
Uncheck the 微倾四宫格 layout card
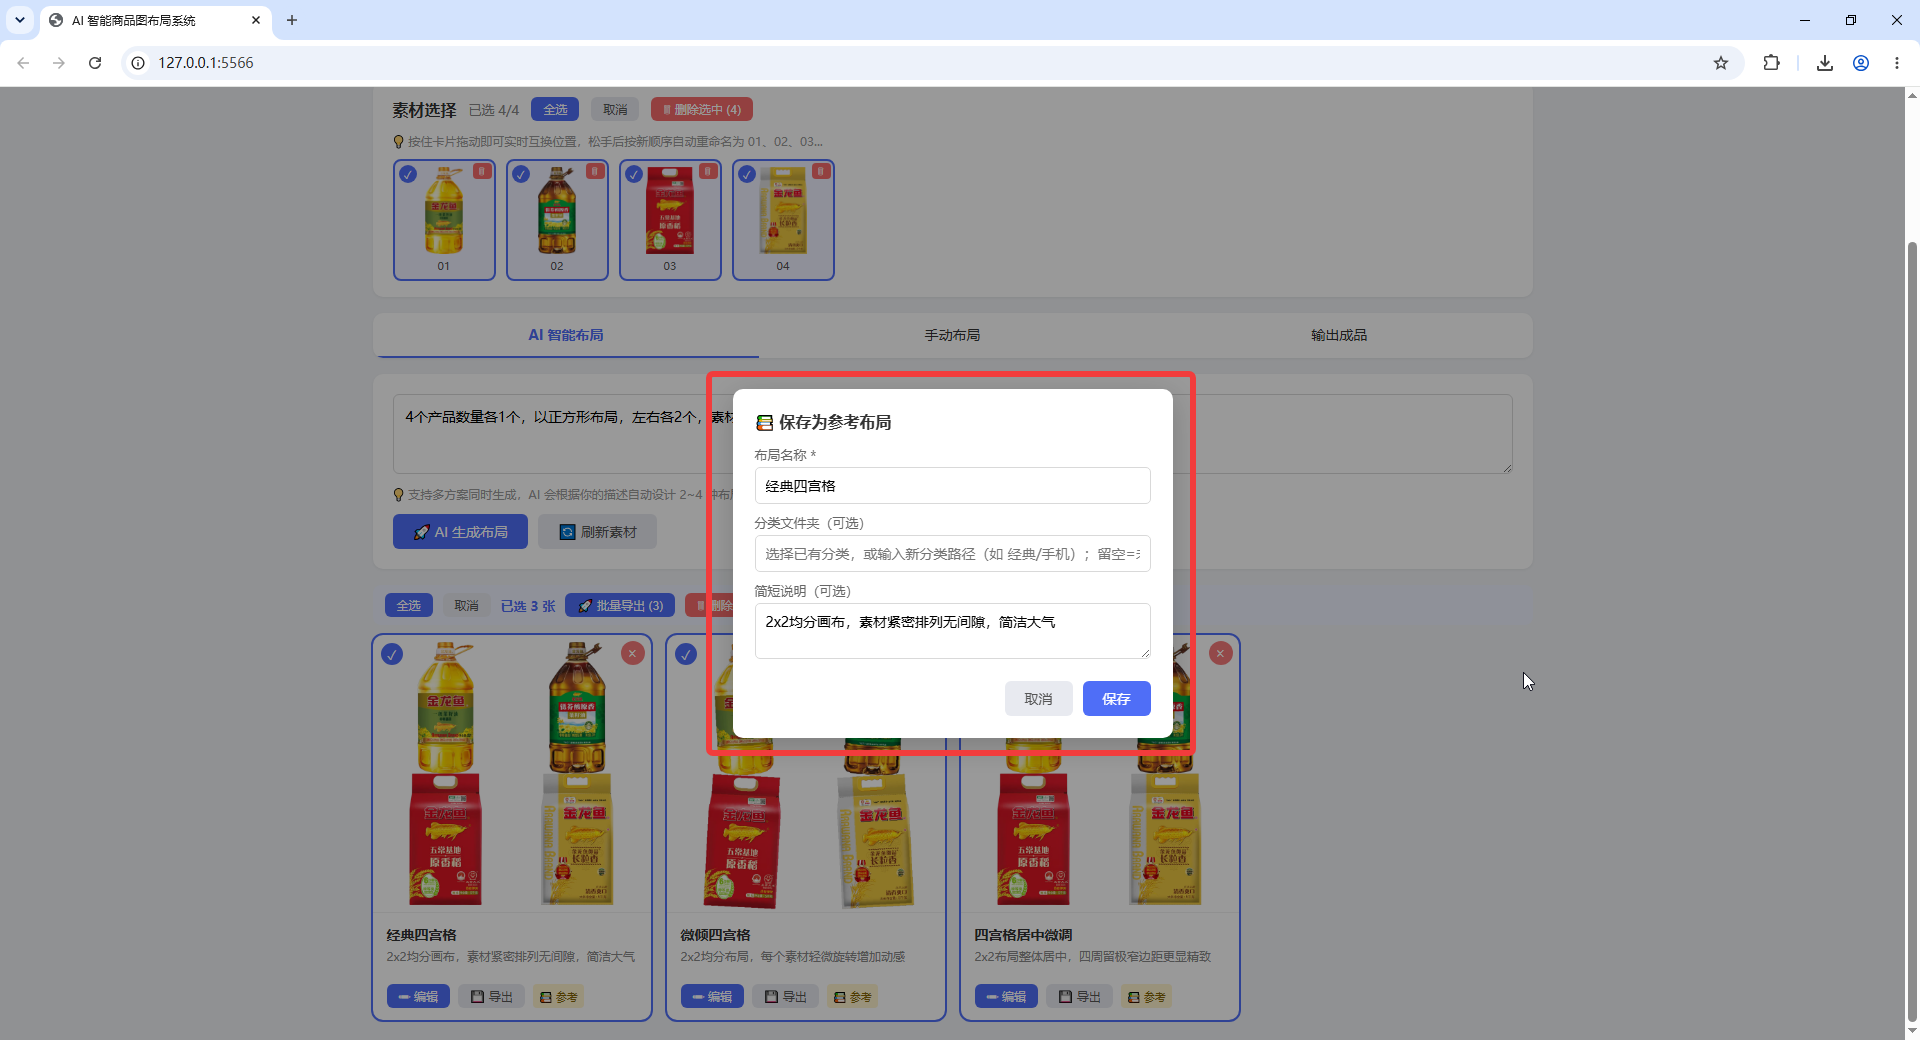[x=686, y=654]
